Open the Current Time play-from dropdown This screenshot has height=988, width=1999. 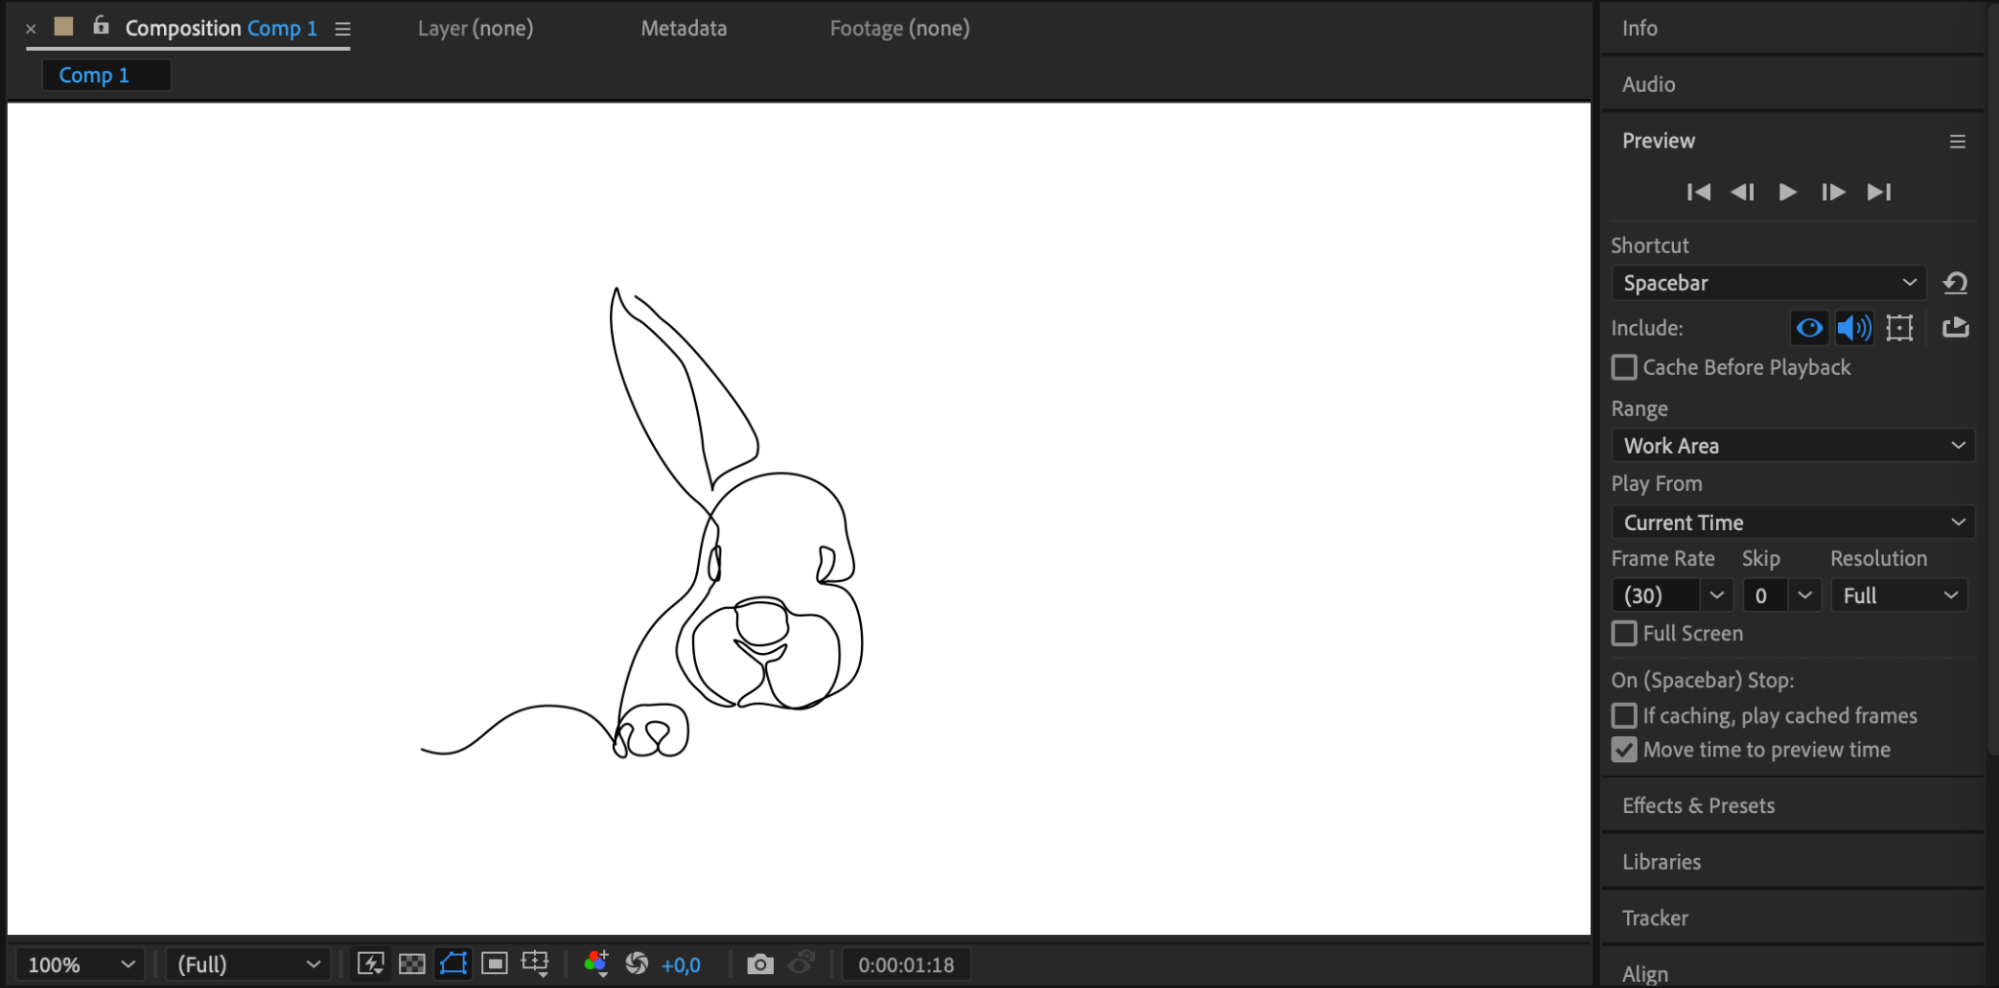tap(1793, 522)
